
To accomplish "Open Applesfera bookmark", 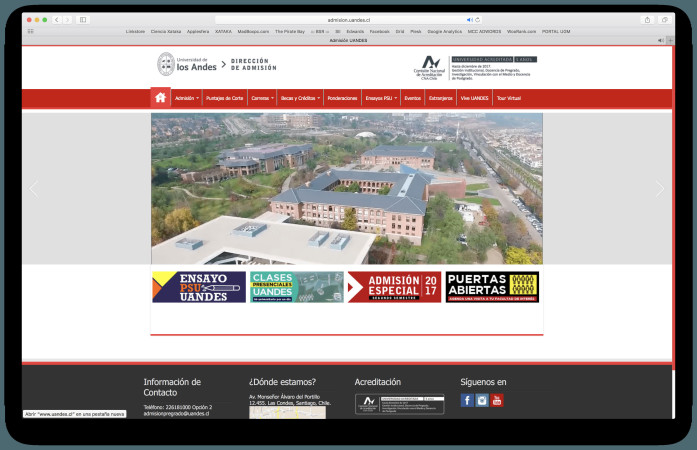I will [x=198, y=32].
